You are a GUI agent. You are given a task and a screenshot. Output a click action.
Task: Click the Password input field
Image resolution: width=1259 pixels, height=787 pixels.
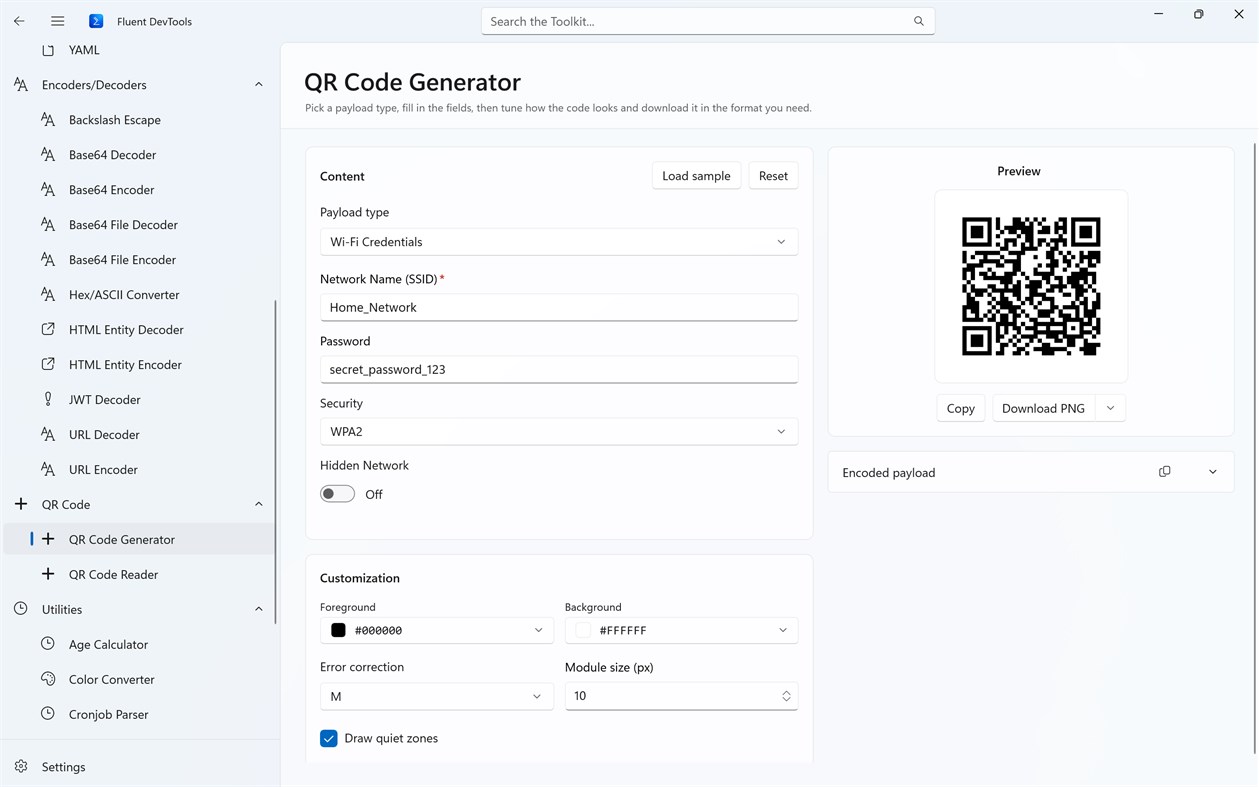pos(559,369)
